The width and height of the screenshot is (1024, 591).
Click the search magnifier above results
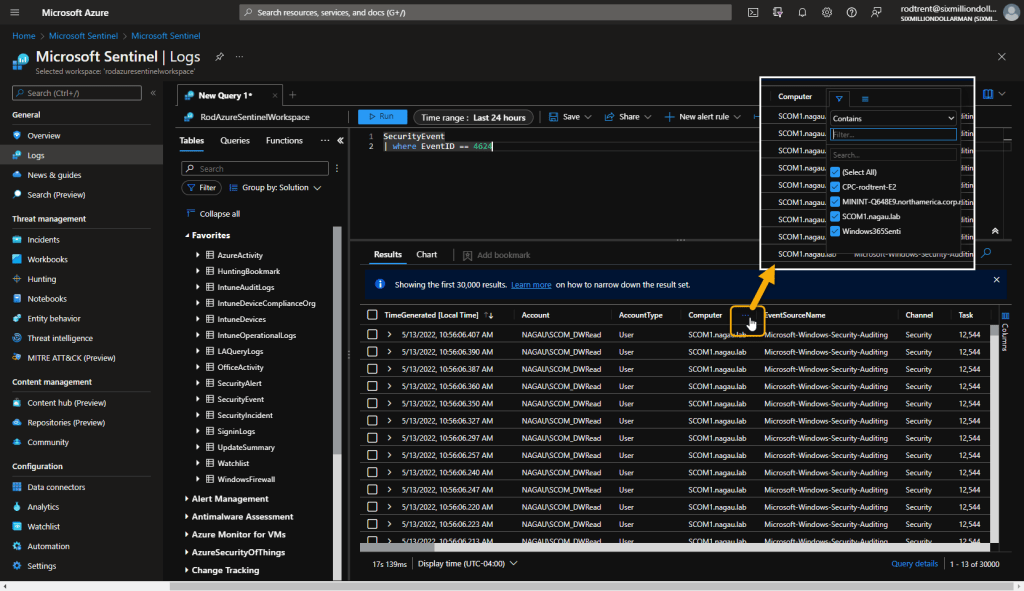[986, 253]
